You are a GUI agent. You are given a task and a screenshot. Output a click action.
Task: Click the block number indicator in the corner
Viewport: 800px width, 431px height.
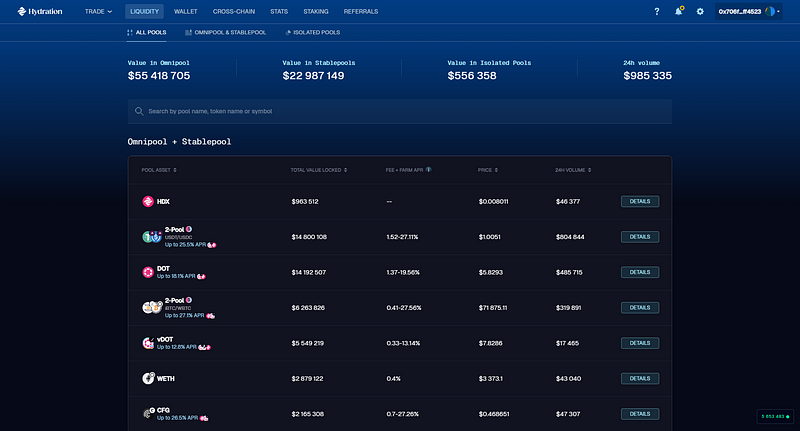[775, 416]
